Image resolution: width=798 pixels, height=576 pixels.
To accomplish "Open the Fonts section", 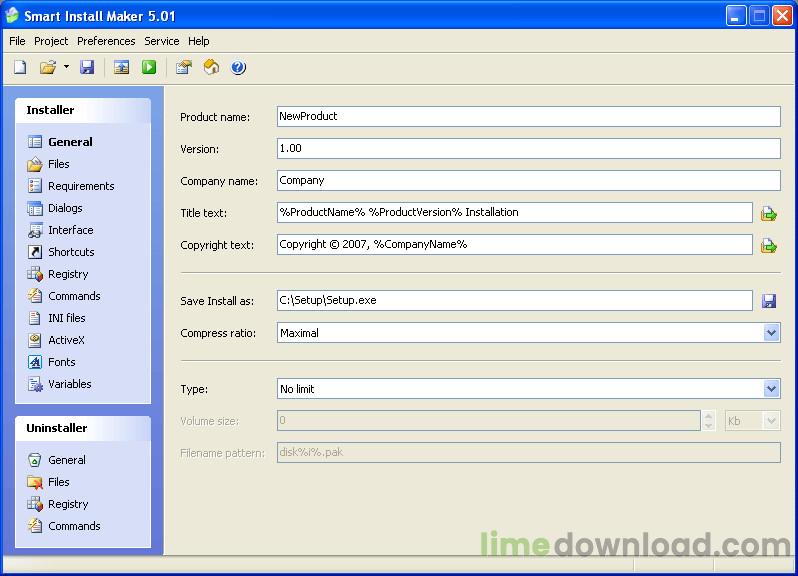I will click(x=51, y=362).
